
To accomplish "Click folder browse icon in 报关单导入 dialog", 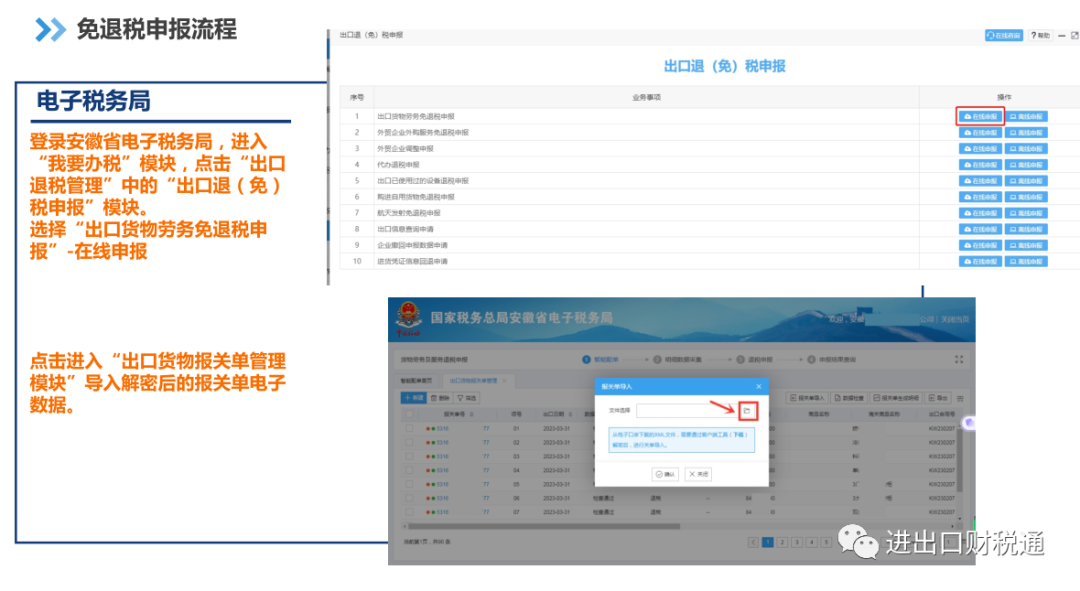I will pyautogui.click(x=747, y=411).
